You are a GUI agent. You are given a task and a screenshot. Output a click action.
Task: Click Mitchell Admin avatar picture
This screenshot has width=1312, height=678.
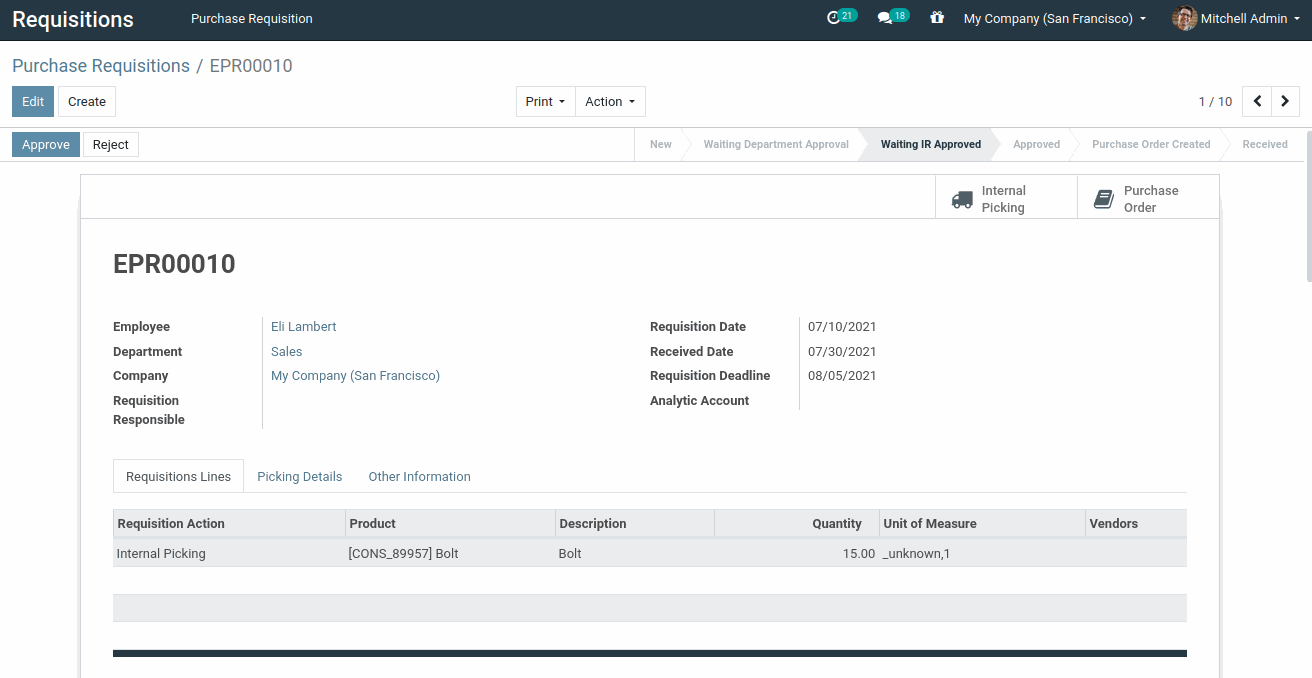click(1184, 18)
